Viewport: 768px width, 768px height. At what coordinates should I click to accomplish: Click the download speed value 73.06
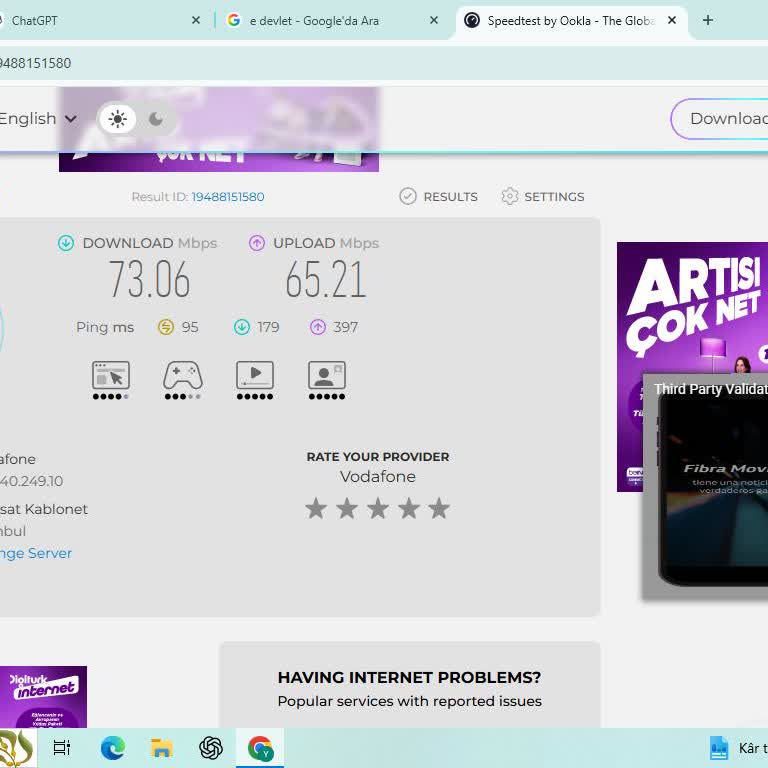[149, 279]
